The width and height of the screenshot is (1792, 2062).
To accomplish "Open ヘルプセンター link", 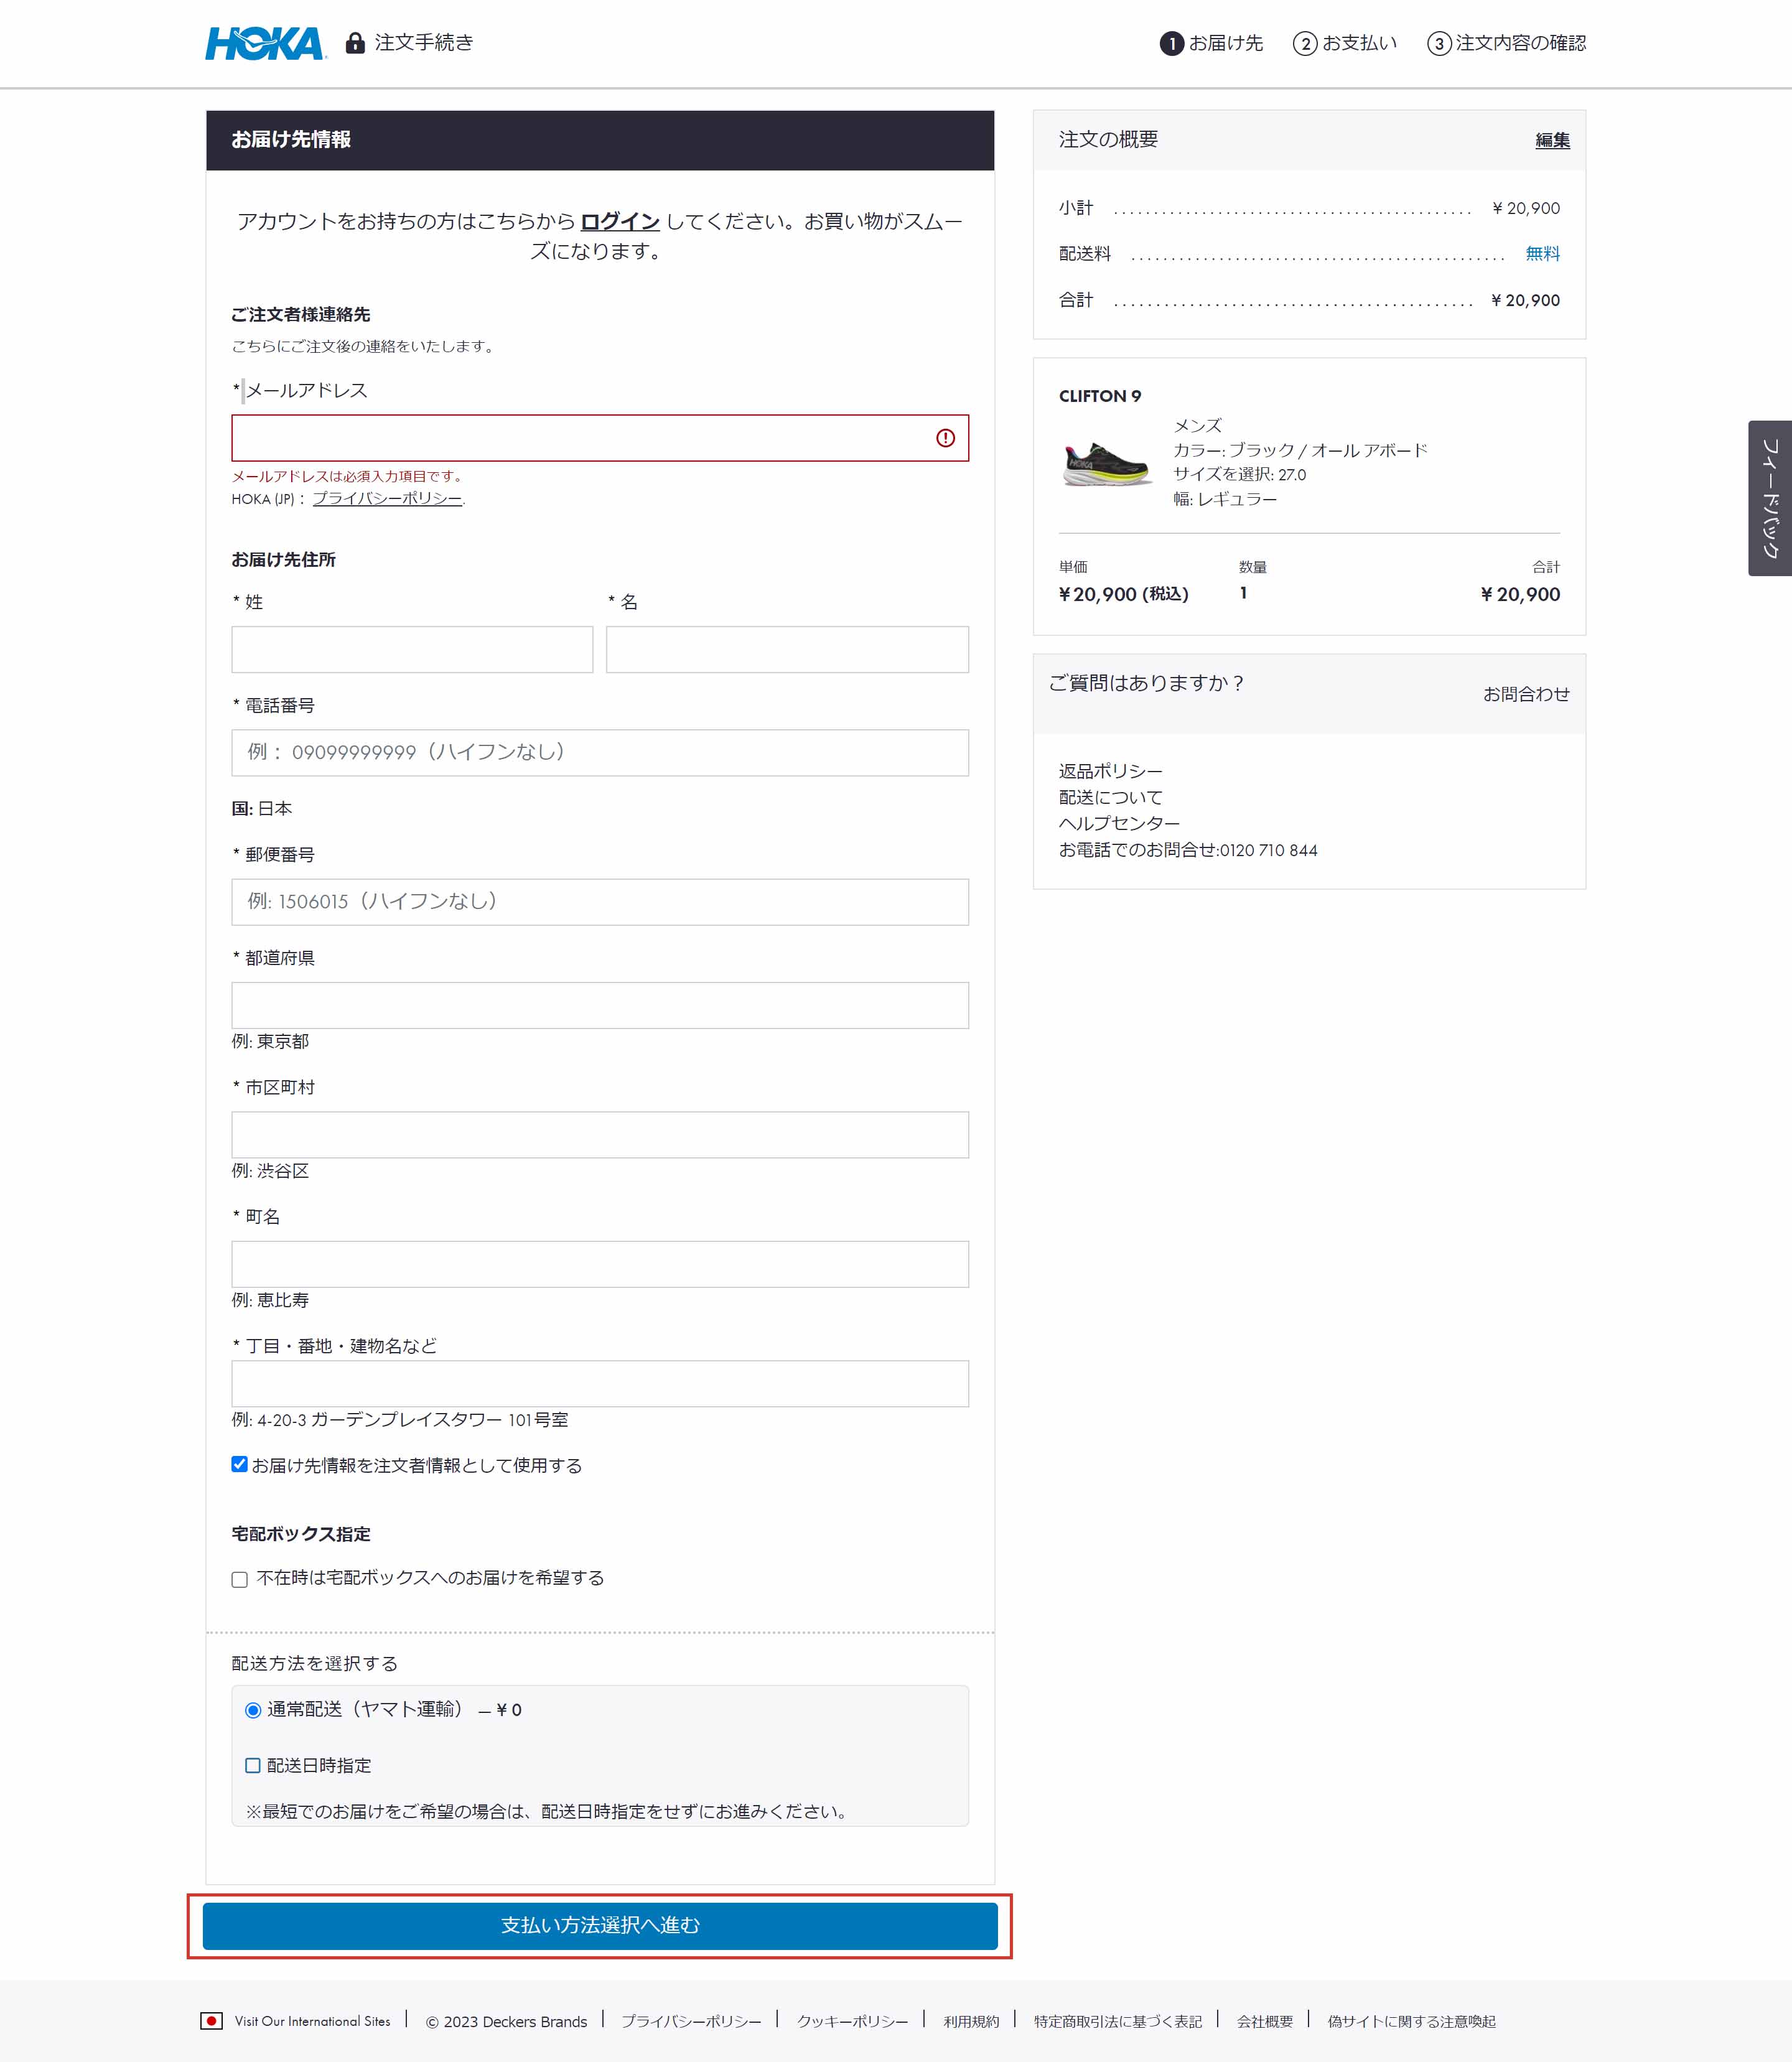I will pyautogui.click(x=1119, y=823).
